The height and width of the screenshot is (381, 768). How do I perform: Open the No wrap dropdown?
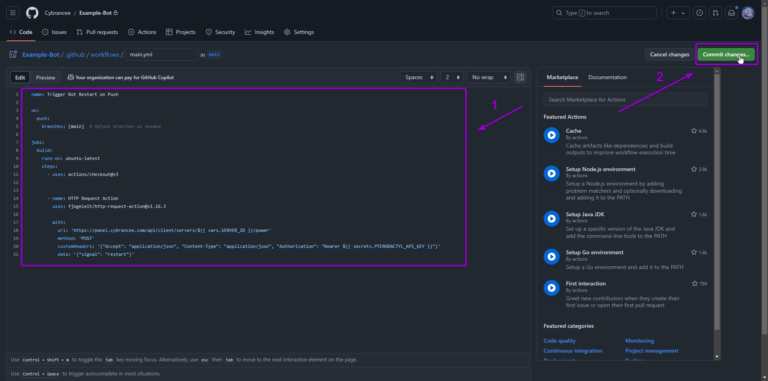488,77
